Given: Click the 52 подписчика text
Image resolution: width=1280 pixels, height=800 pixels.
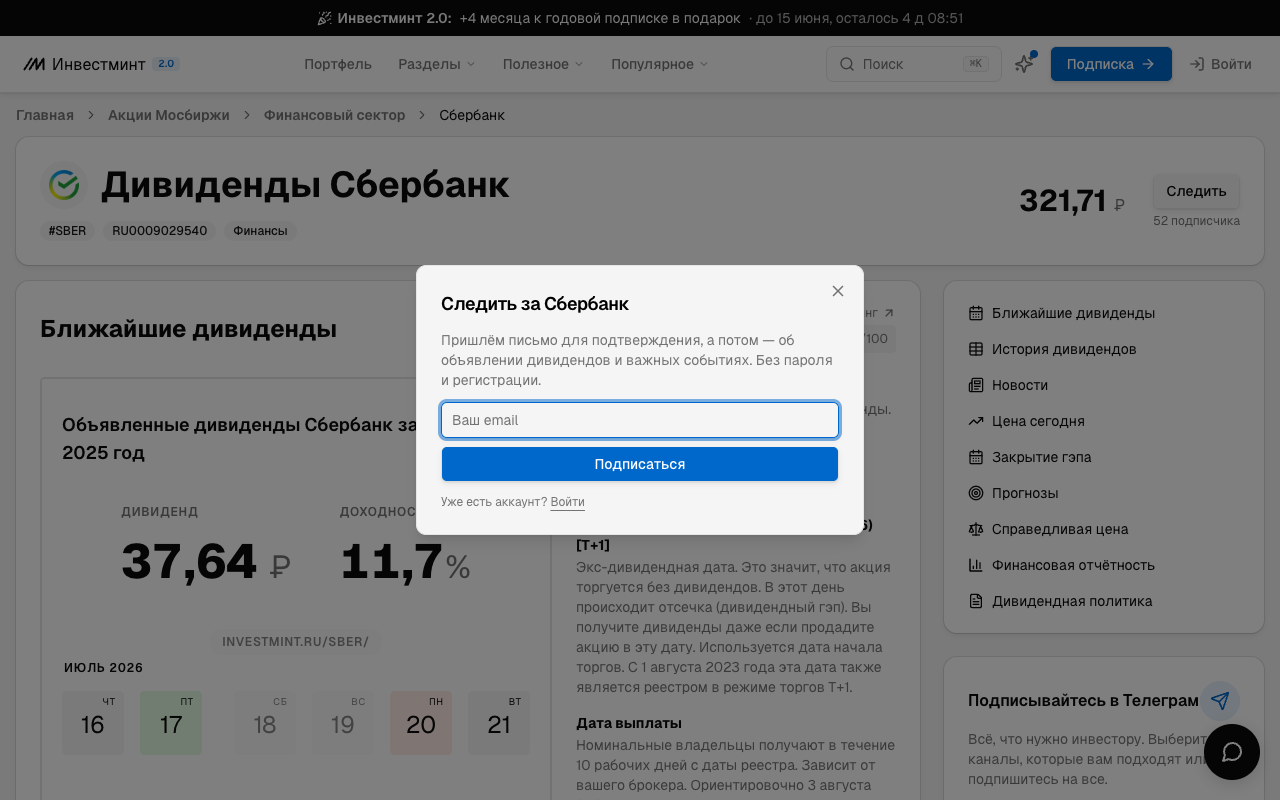Looking at the screenshot, I should pyautogui.click(x=1196, y=221).
